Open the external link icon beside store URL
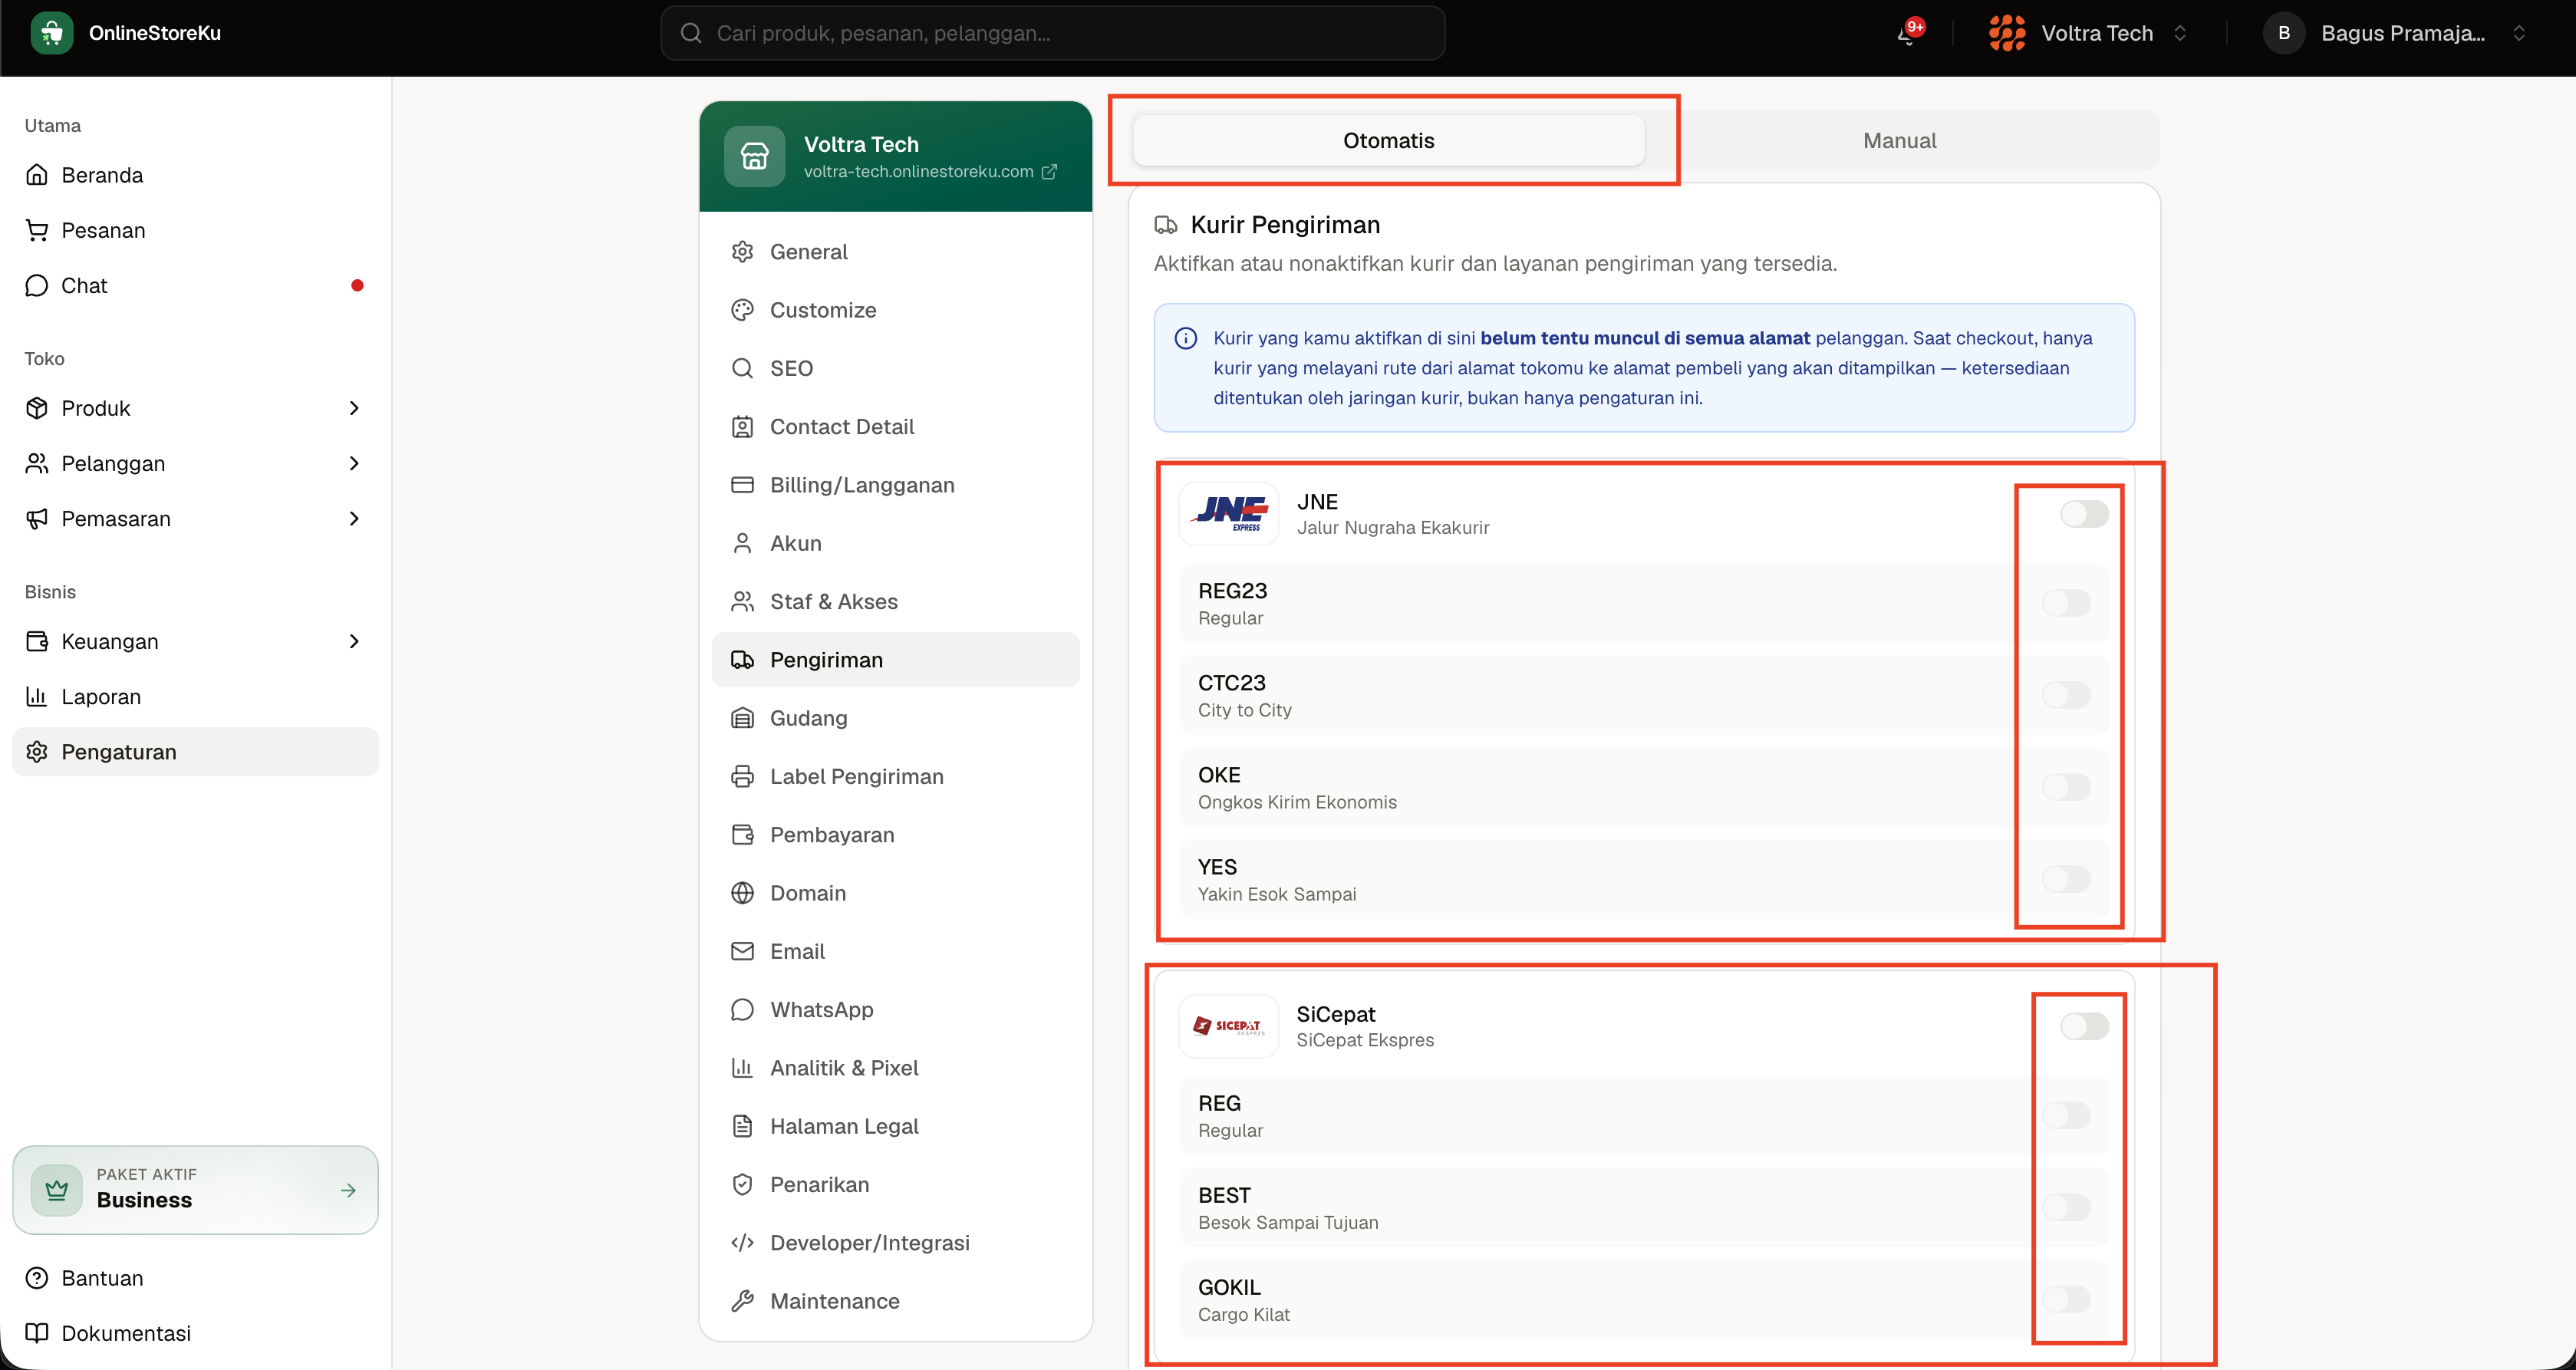This screenshot has height=1370, width=2576. [x=1049, y=172]
